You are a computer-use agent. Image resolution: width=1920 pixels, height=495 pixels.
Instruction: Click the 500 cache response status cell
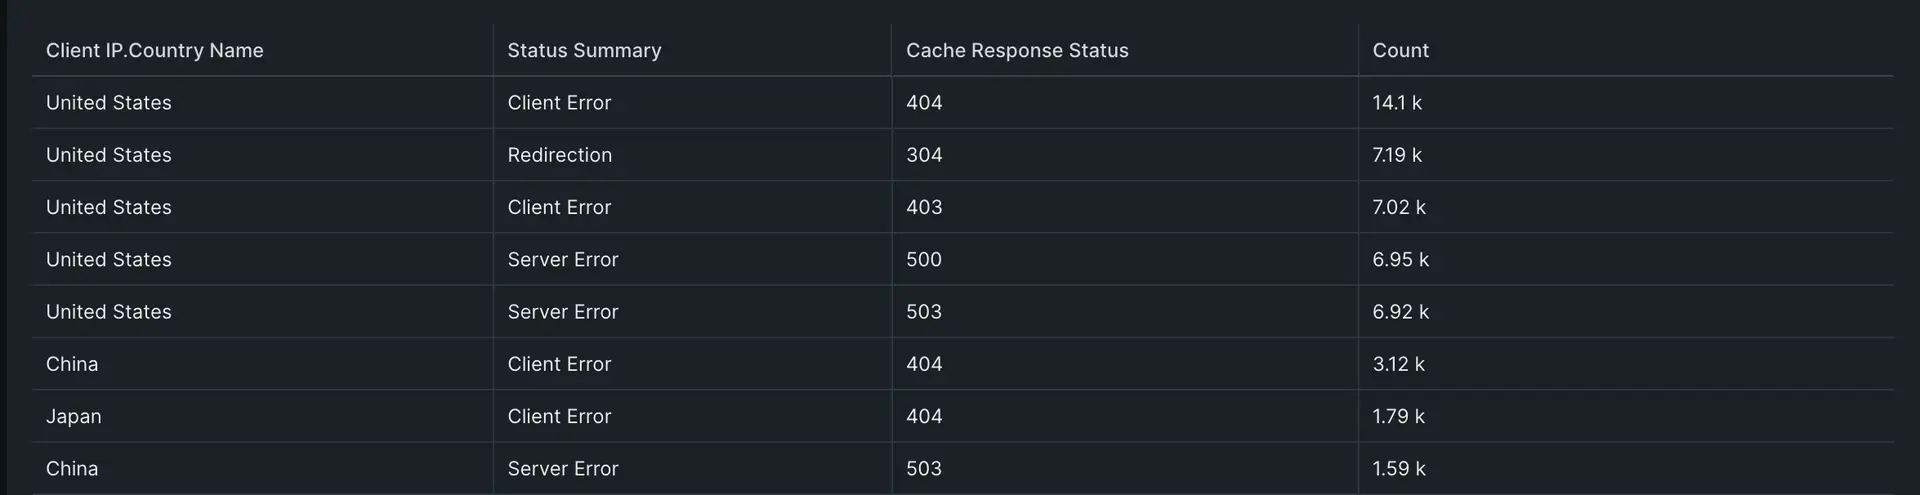924,260
